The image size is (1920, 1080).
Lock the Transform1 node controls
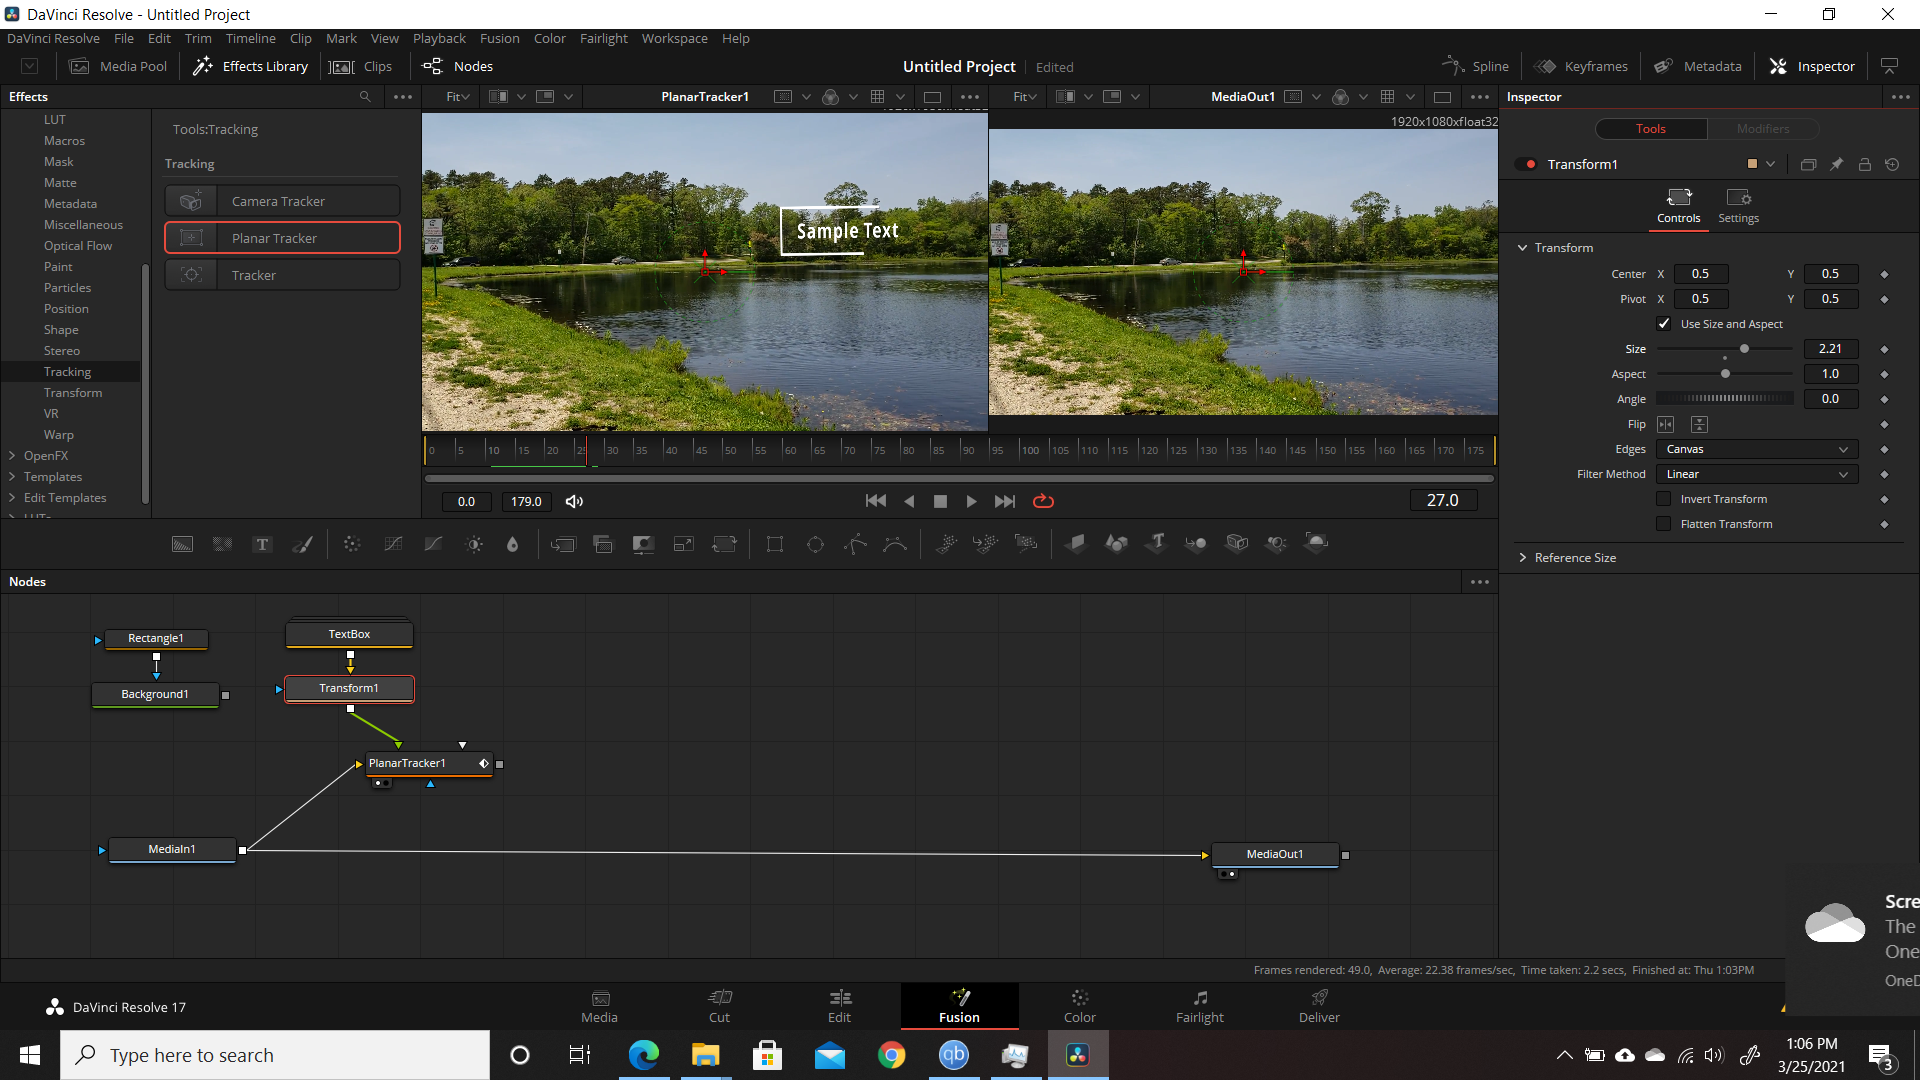1864,164
